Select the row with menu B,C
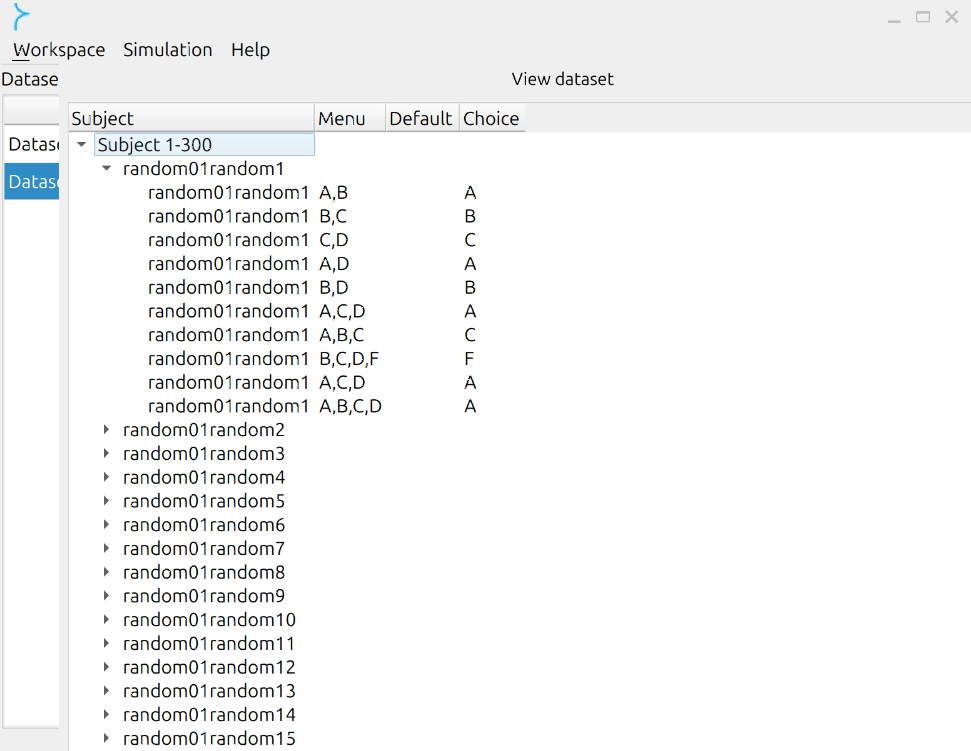The width and height of the screenshot is (971, 751). pyautogui.click(x=334, y=216)
